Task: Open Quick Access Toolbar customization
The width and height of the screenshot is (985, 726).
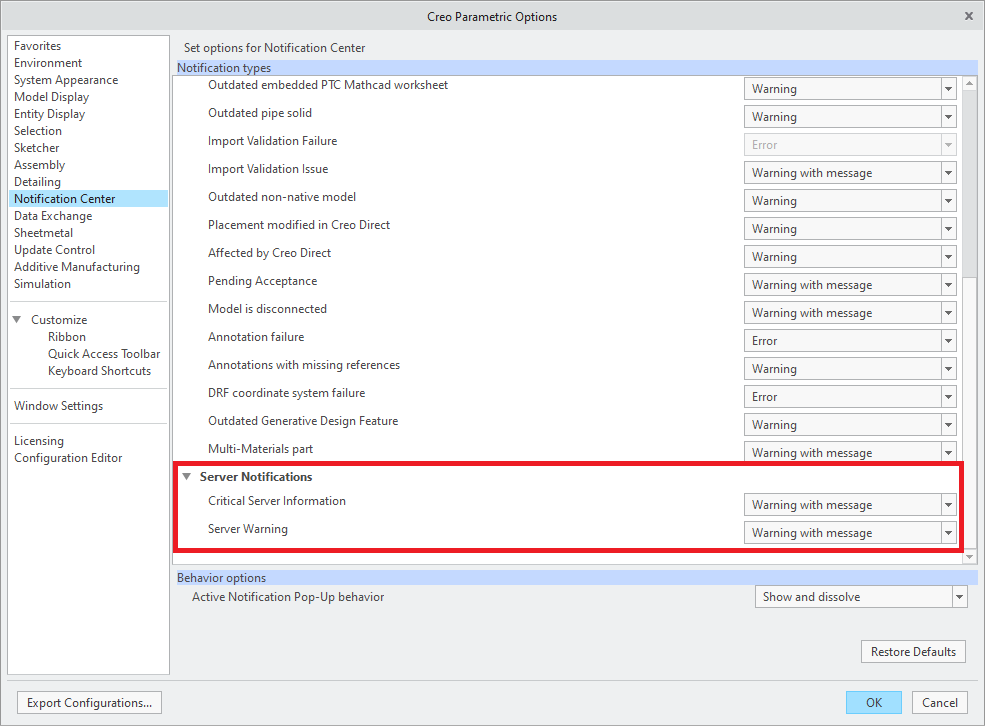Action: coord(104,354)
